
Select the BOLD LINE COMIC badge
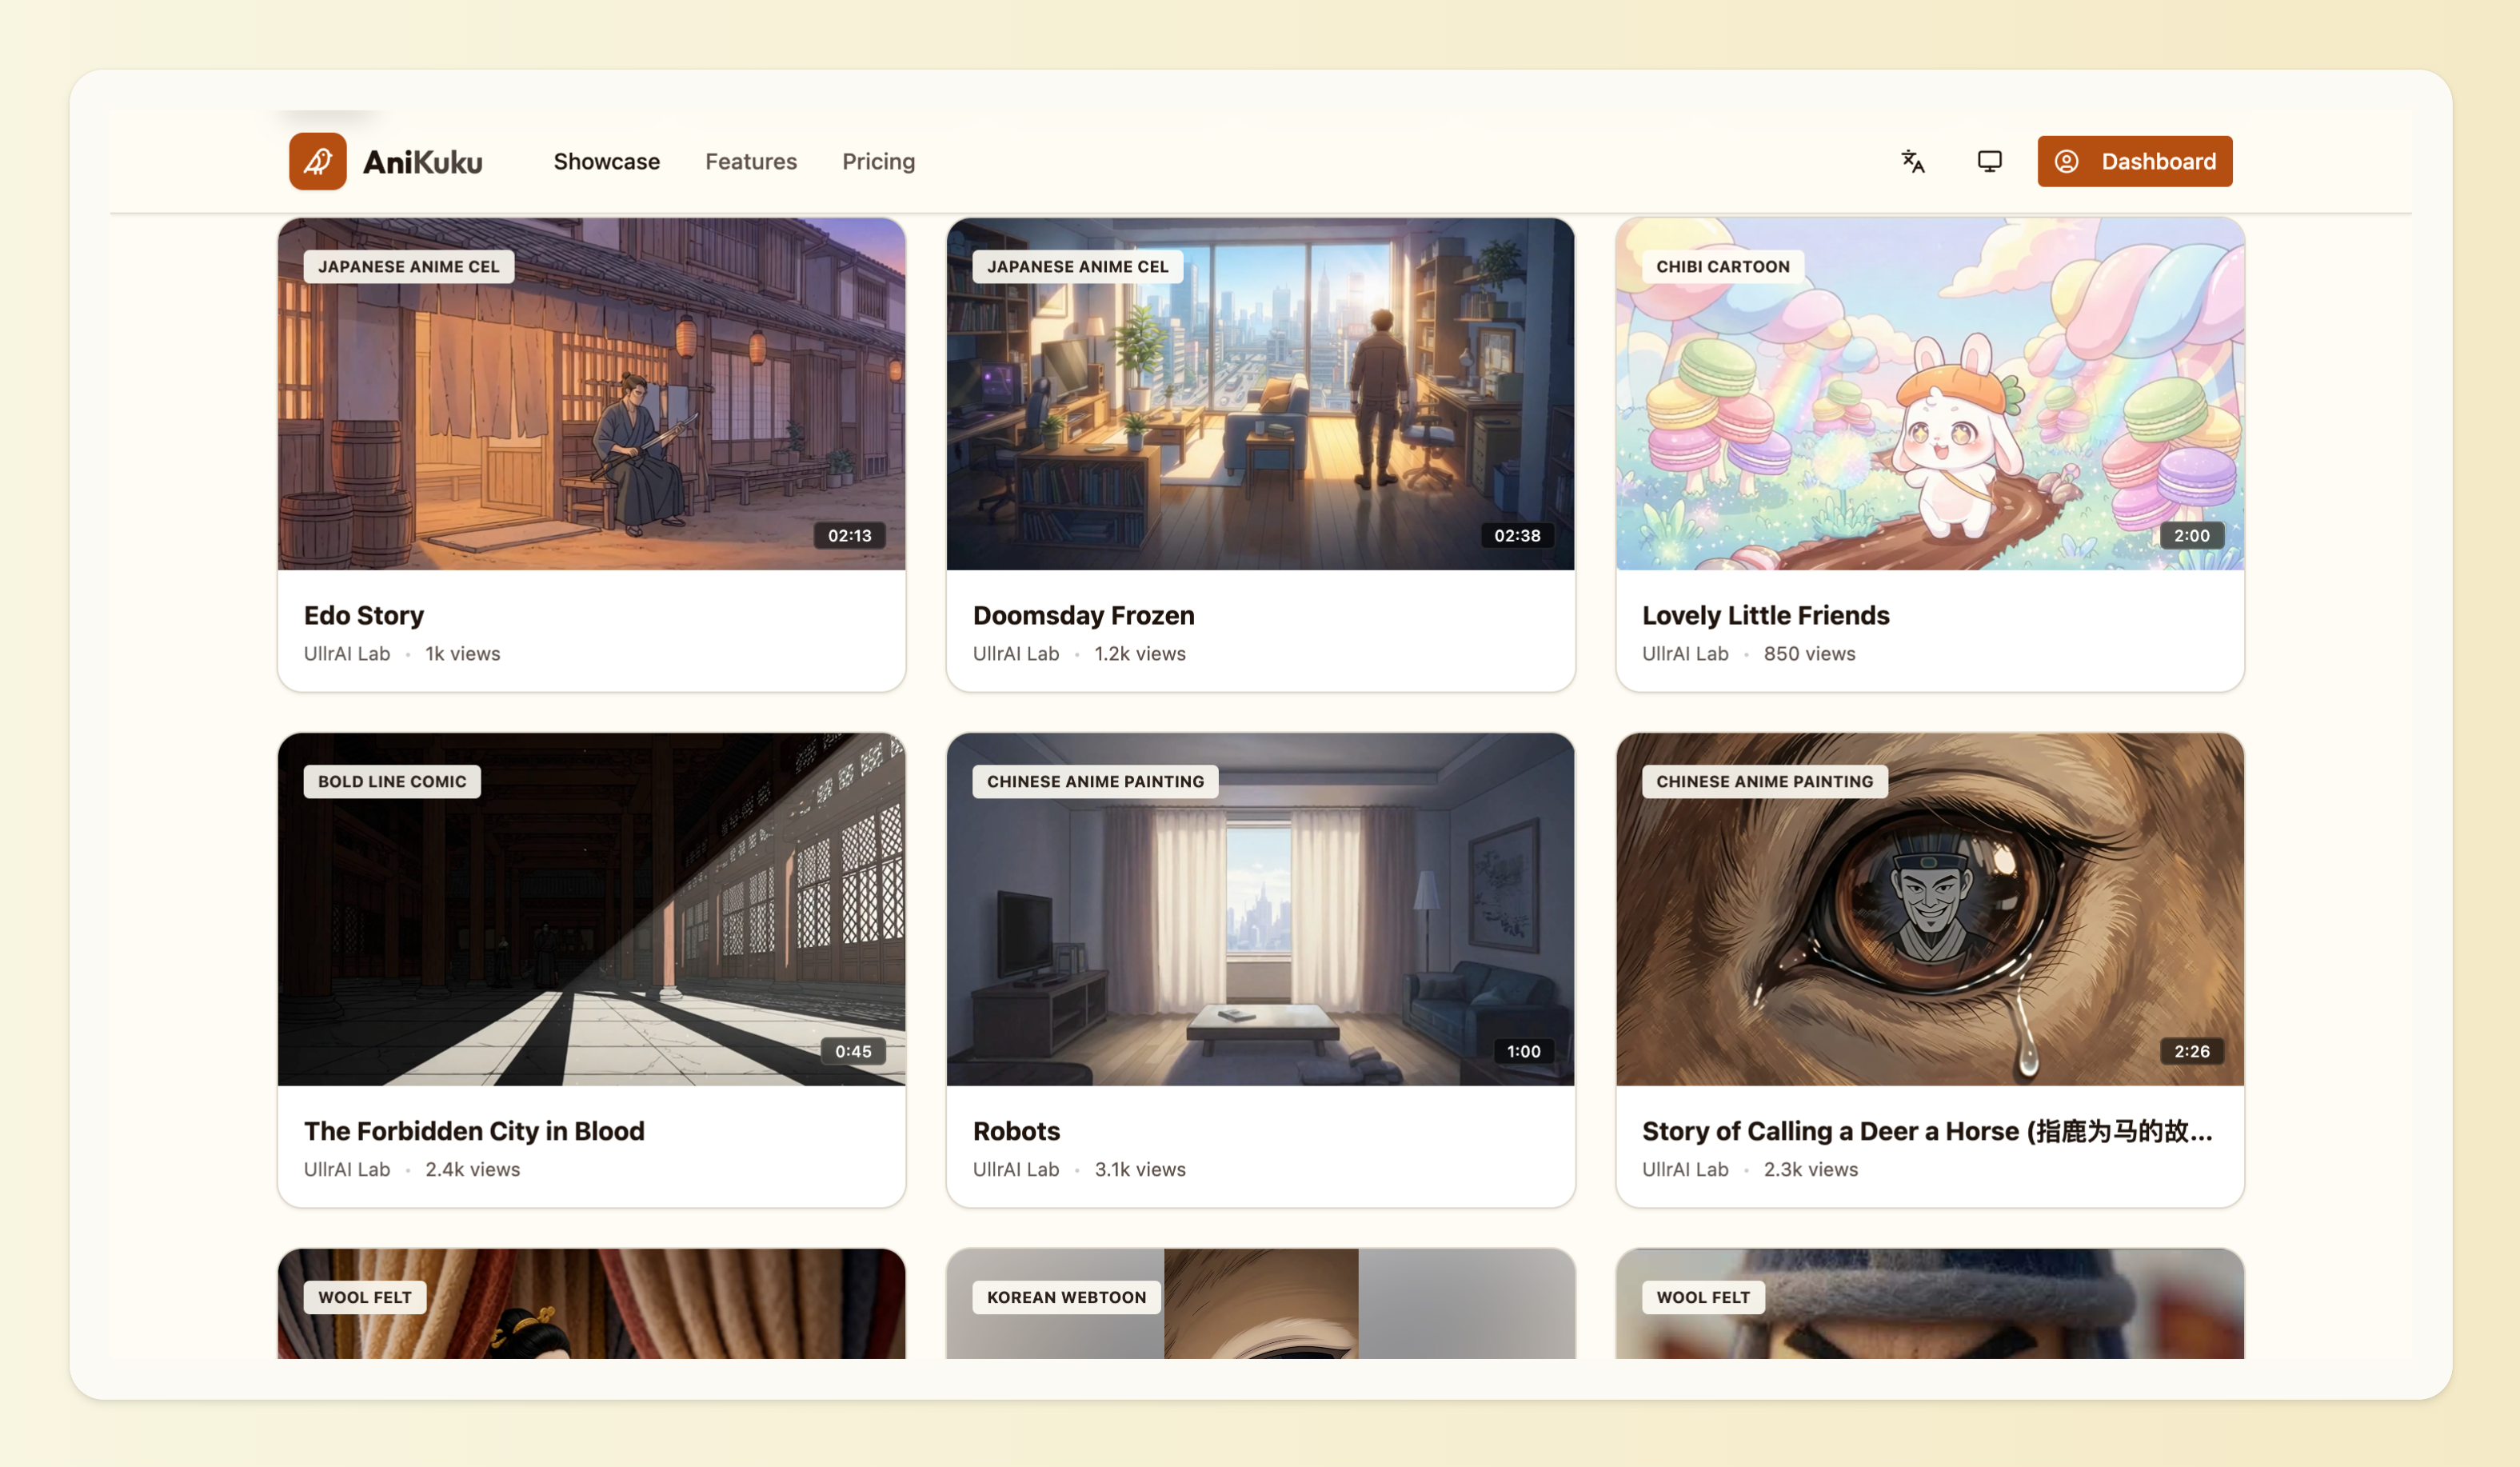(391, 781)
